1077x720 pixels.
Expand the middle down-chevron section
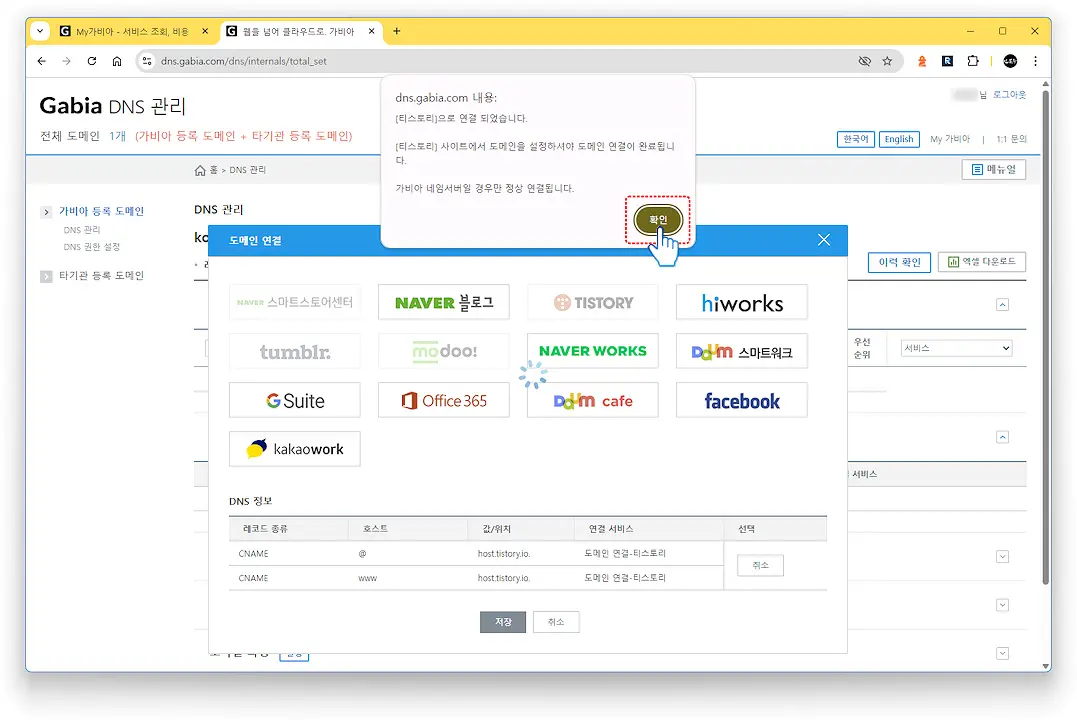1002,605
